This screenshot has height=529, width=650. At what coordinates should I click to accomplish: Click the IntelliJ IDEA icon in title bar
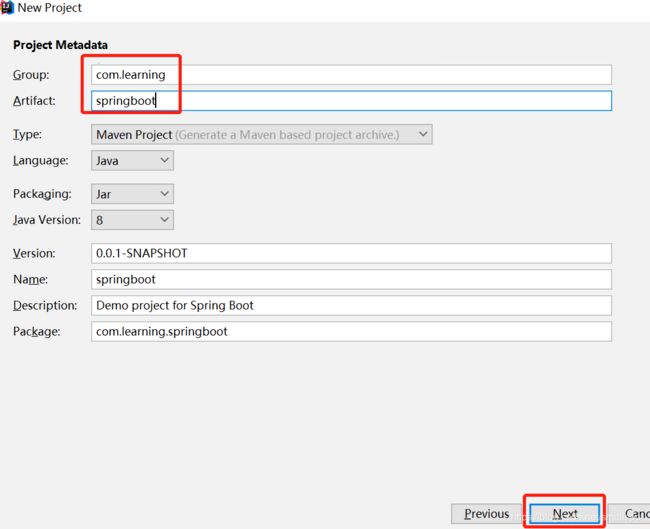click(x=7, y=7)
